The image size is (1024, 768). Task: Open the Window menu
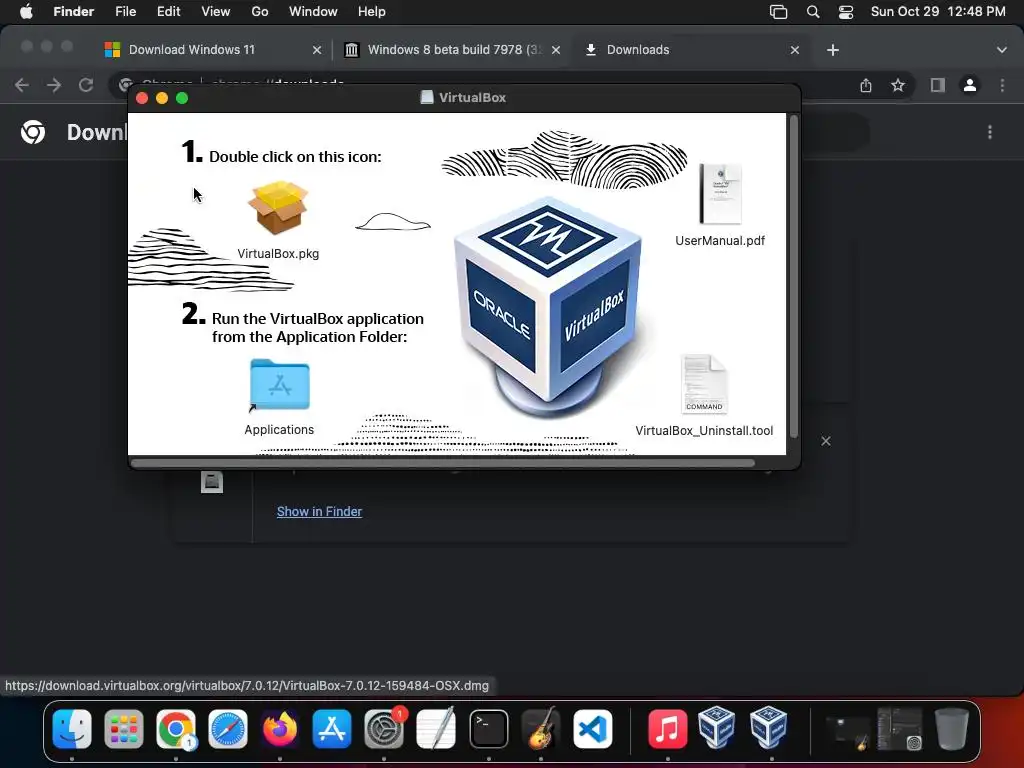313,12
